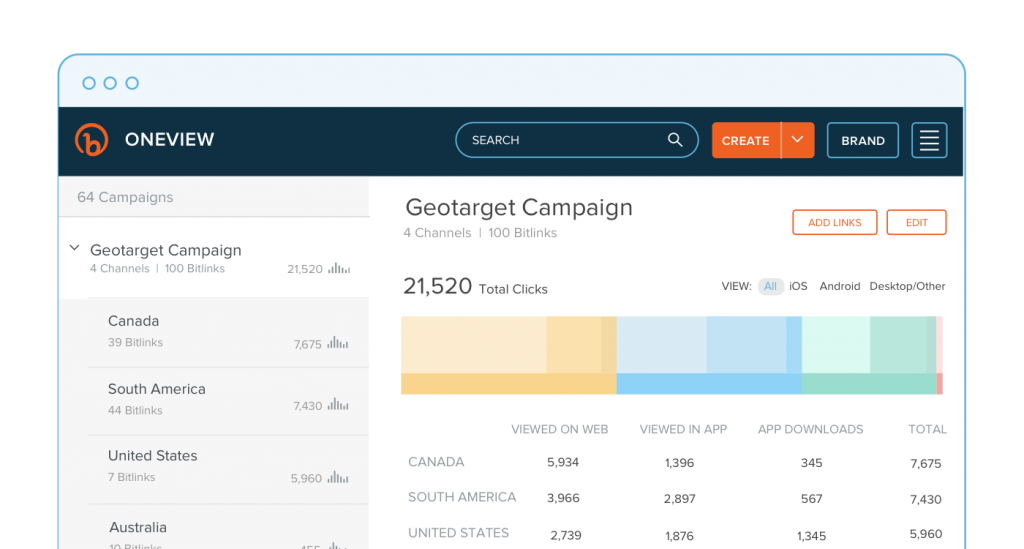The height and width of the screenshot is (549, 1024).
Task: Click the light blue chart segment
Action: click(x=660, y=345)
